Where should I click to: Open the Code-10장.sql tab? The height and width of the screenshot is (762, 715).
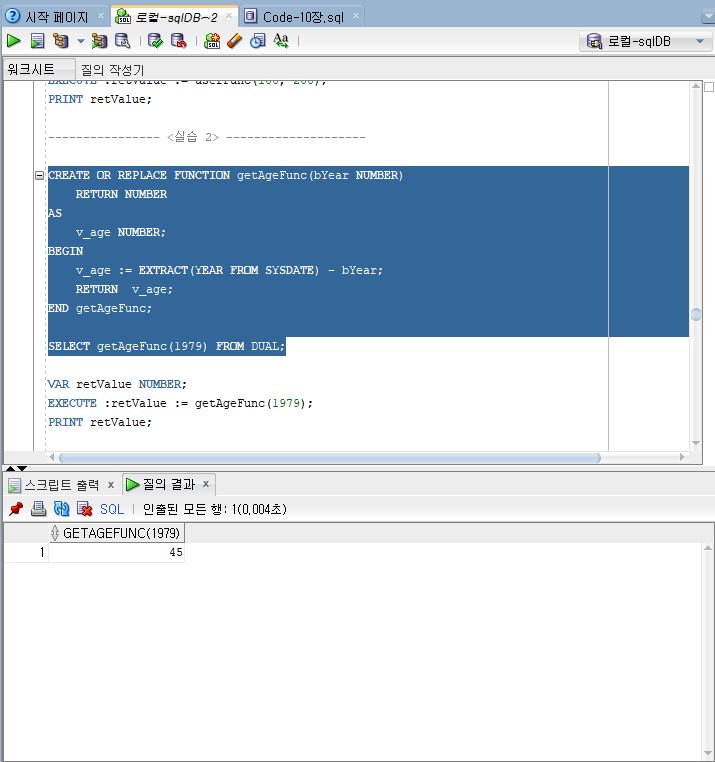click(x=303, y=17)
